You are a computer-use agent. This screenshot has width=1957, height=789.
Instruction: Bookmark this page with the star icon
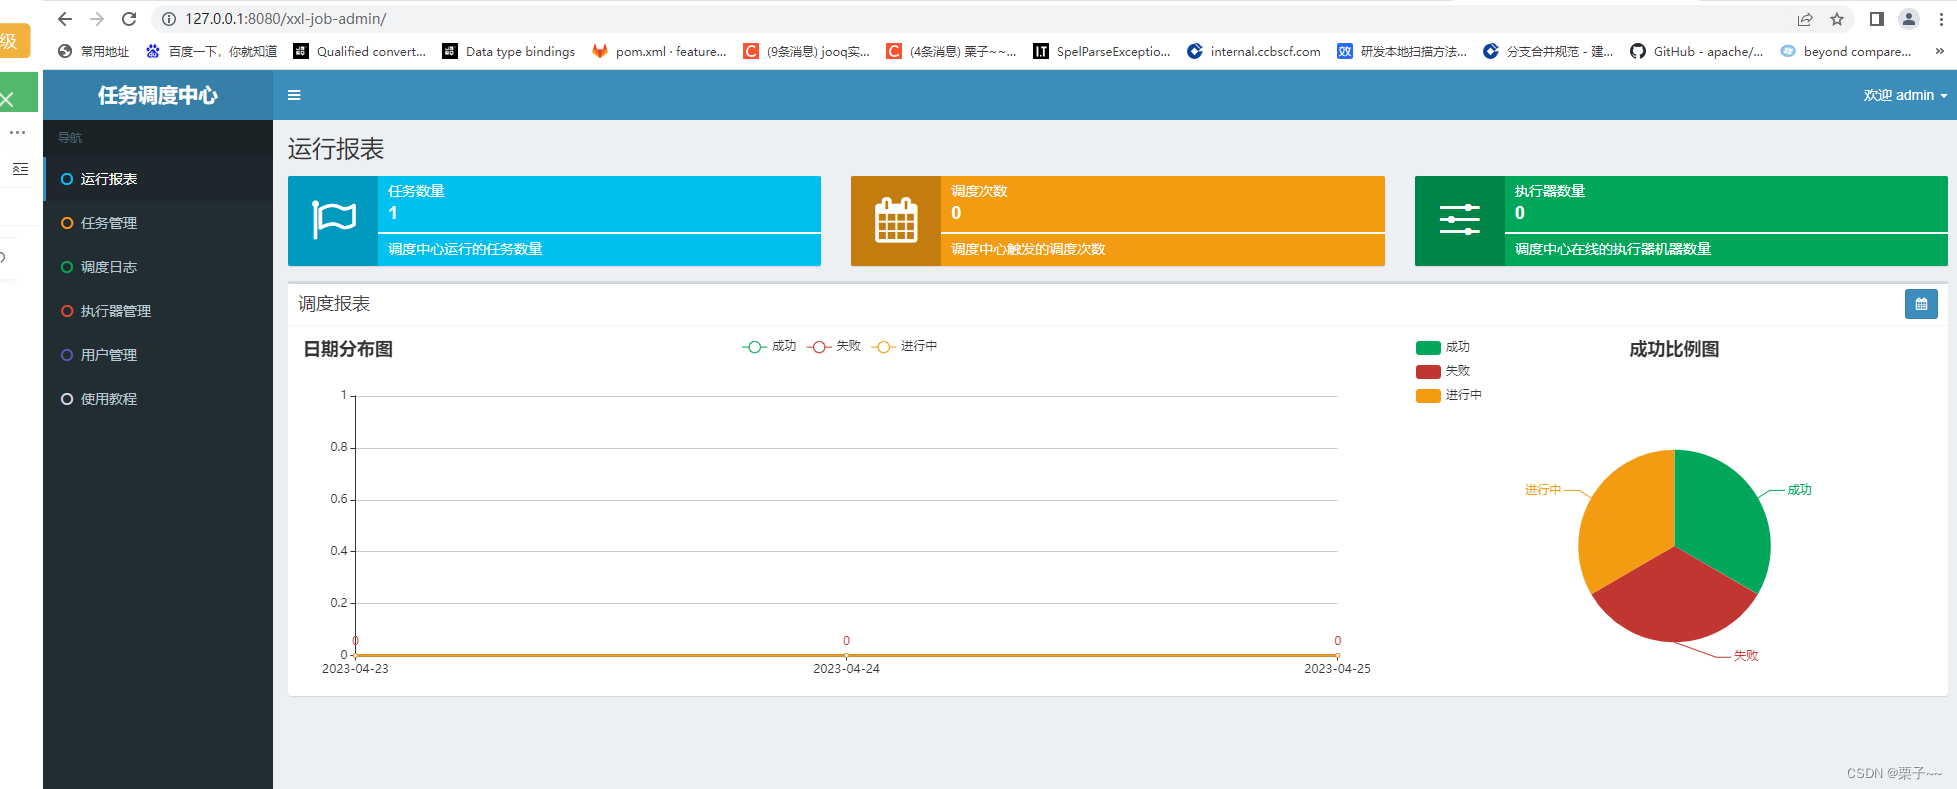pos(1837,19)
